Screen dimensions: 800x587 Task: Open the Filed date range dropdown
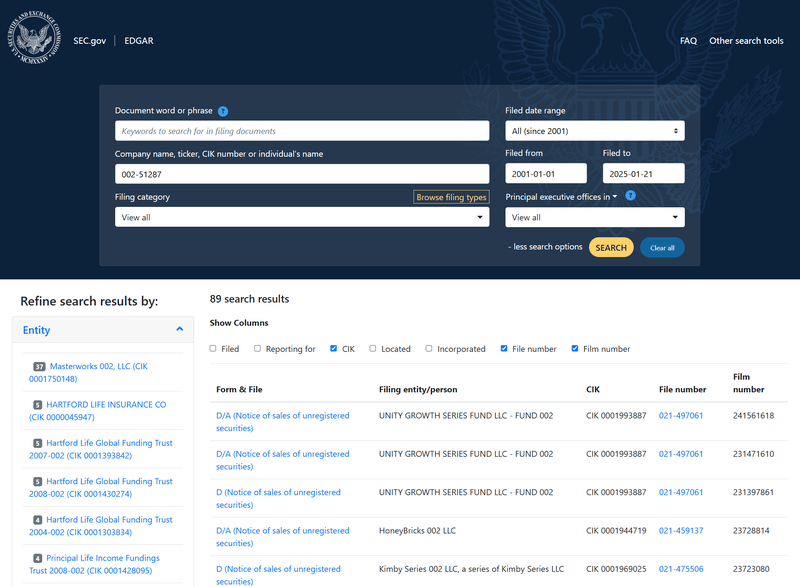595,131
